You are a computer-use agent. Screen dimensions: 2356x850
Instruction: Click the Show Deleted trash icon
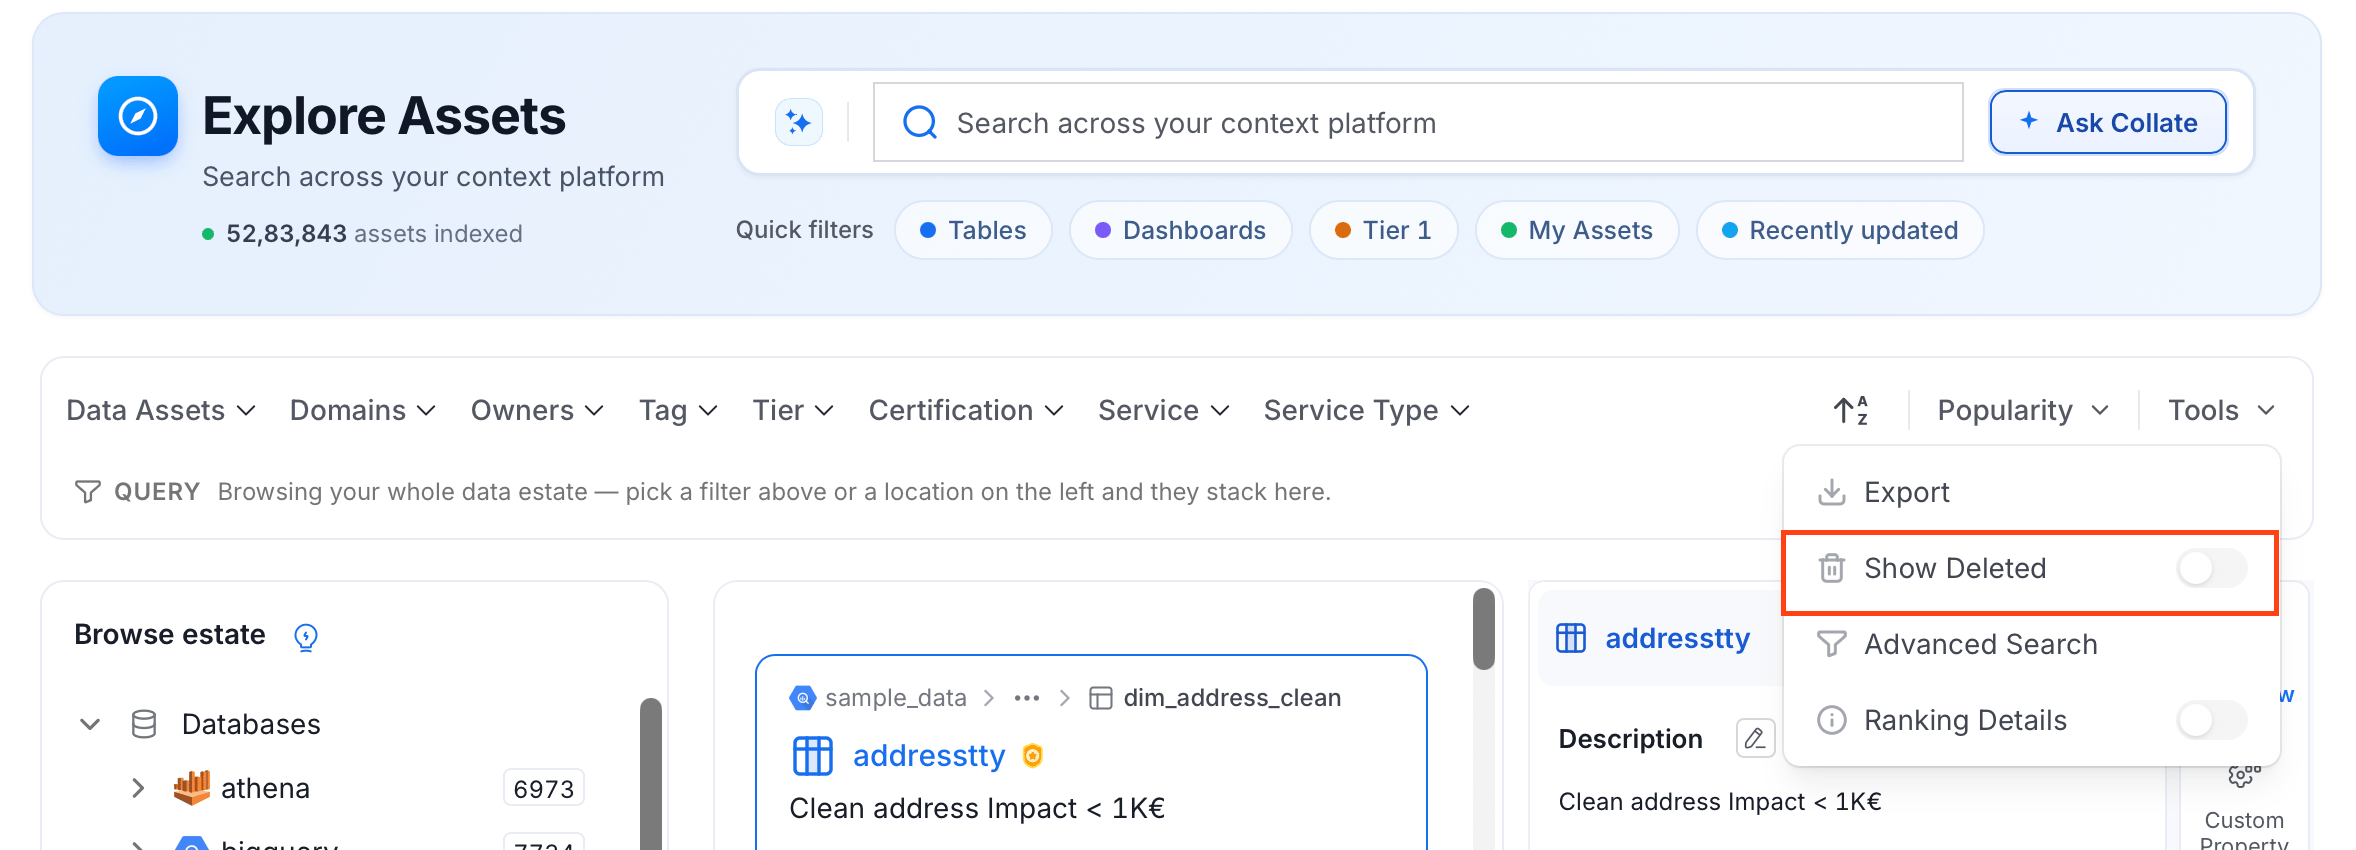pyautogui.click(x=1832, y=568)
